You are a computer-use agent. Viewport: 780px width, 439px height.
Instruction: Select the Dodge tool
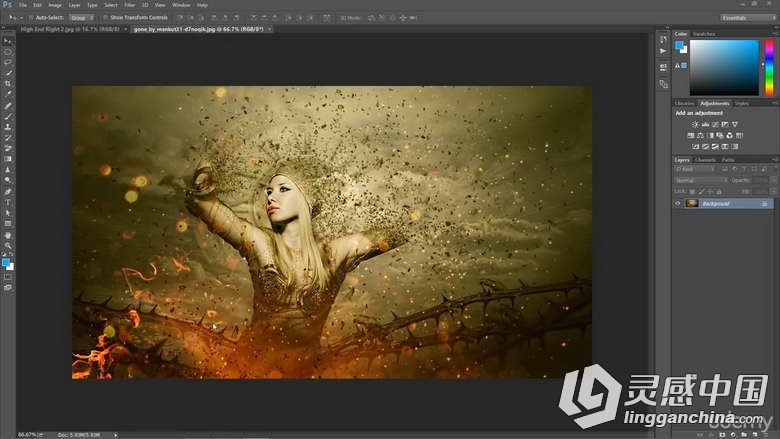pos(7,180)
